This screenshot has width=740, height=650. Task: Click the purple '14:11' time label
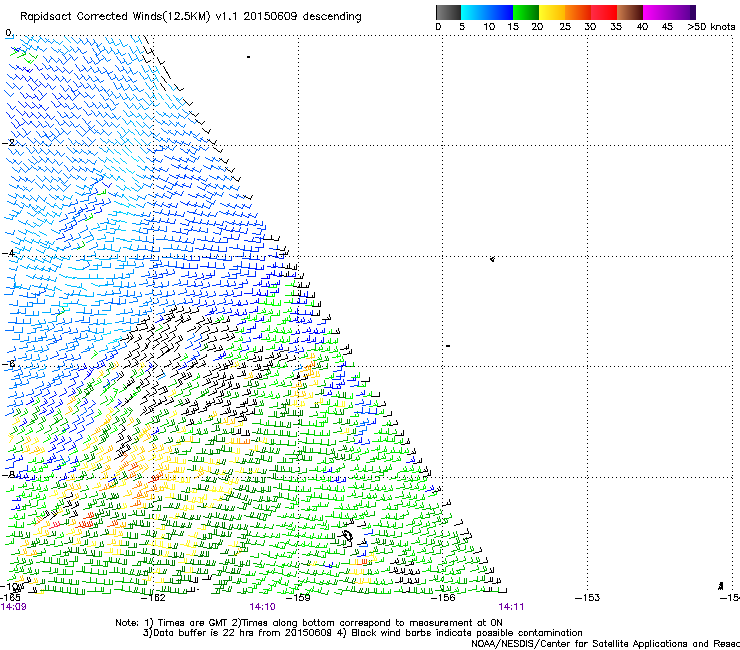click(511, 607)
